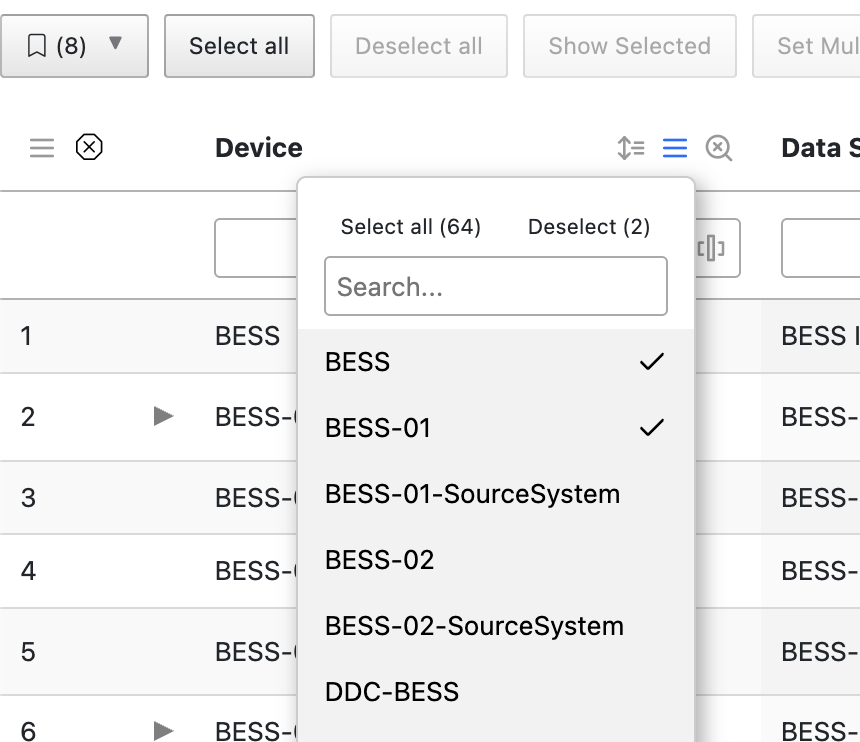Uncheck BESS in the filter list
The height and width of the screenshot is (742, 860).
click(495, 362)
